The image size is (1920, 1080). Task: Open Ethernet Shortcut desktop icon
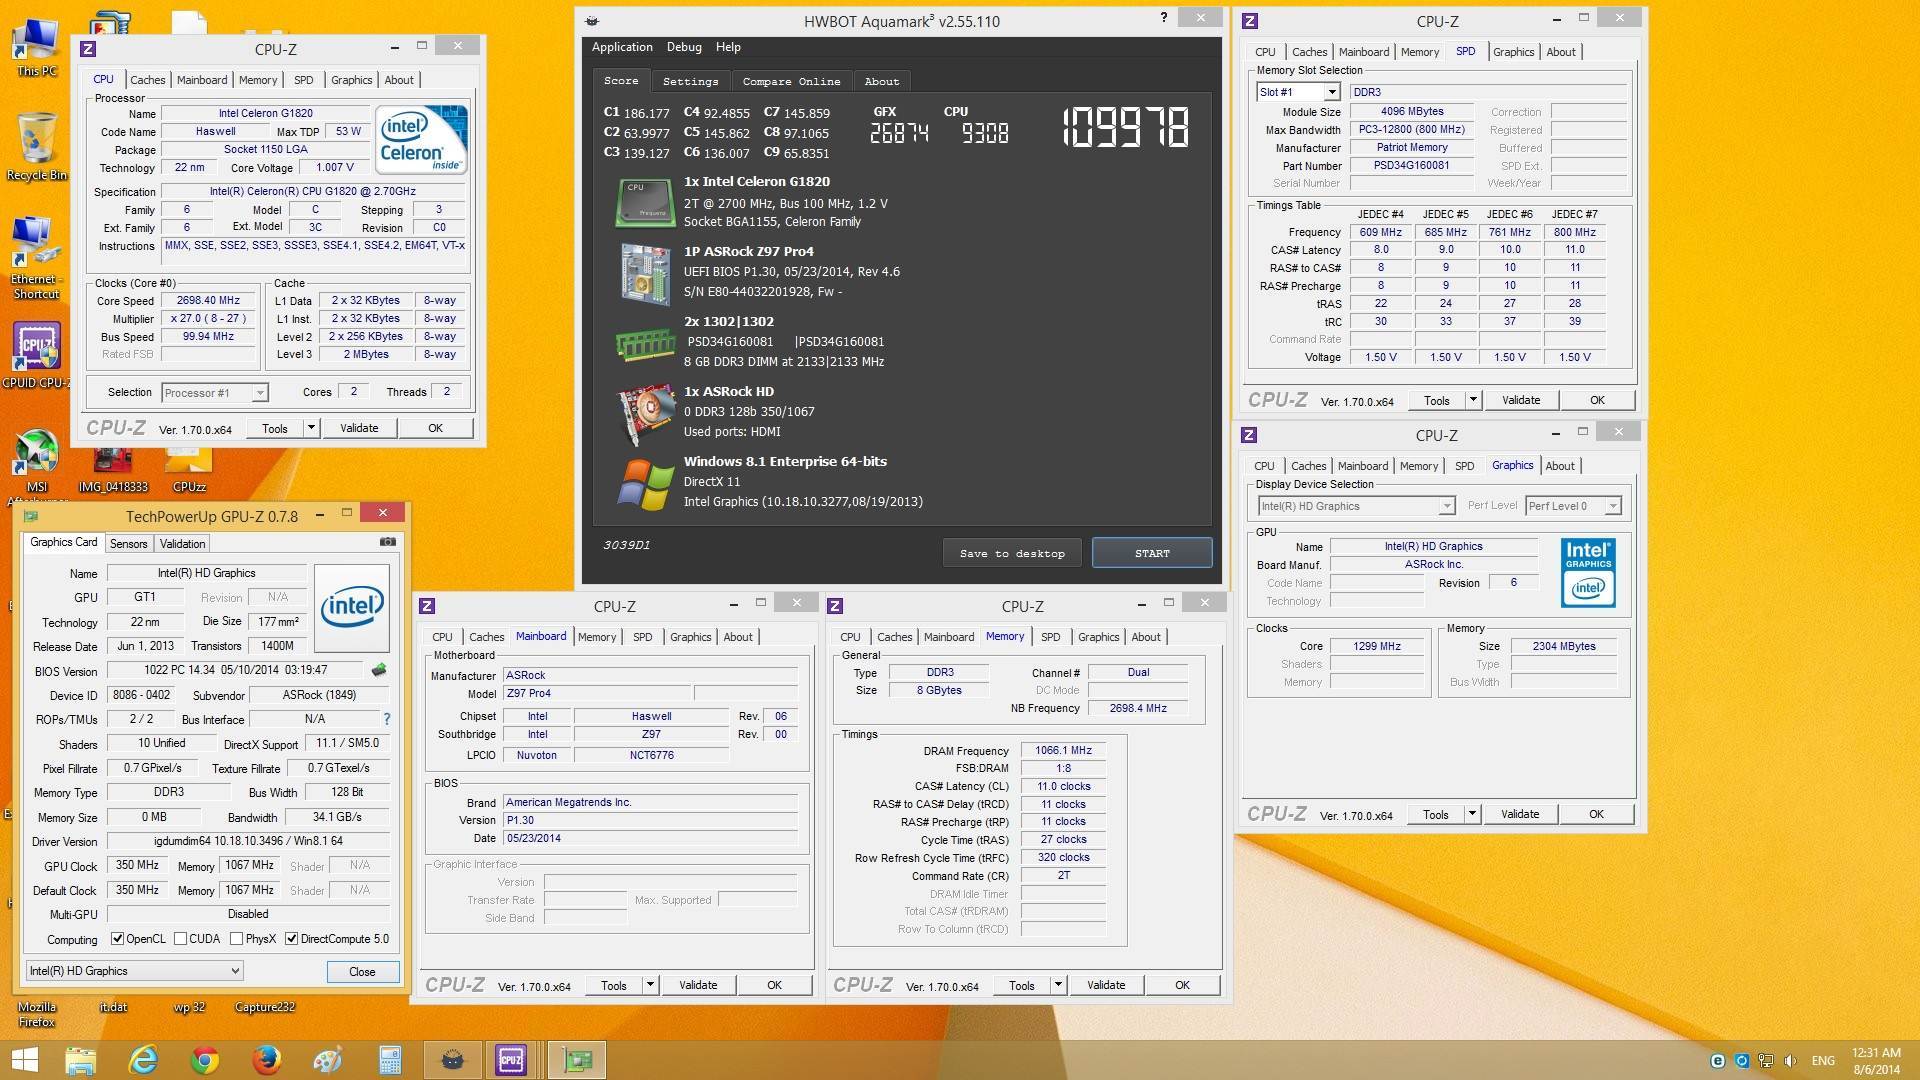[x=36, y=258]
